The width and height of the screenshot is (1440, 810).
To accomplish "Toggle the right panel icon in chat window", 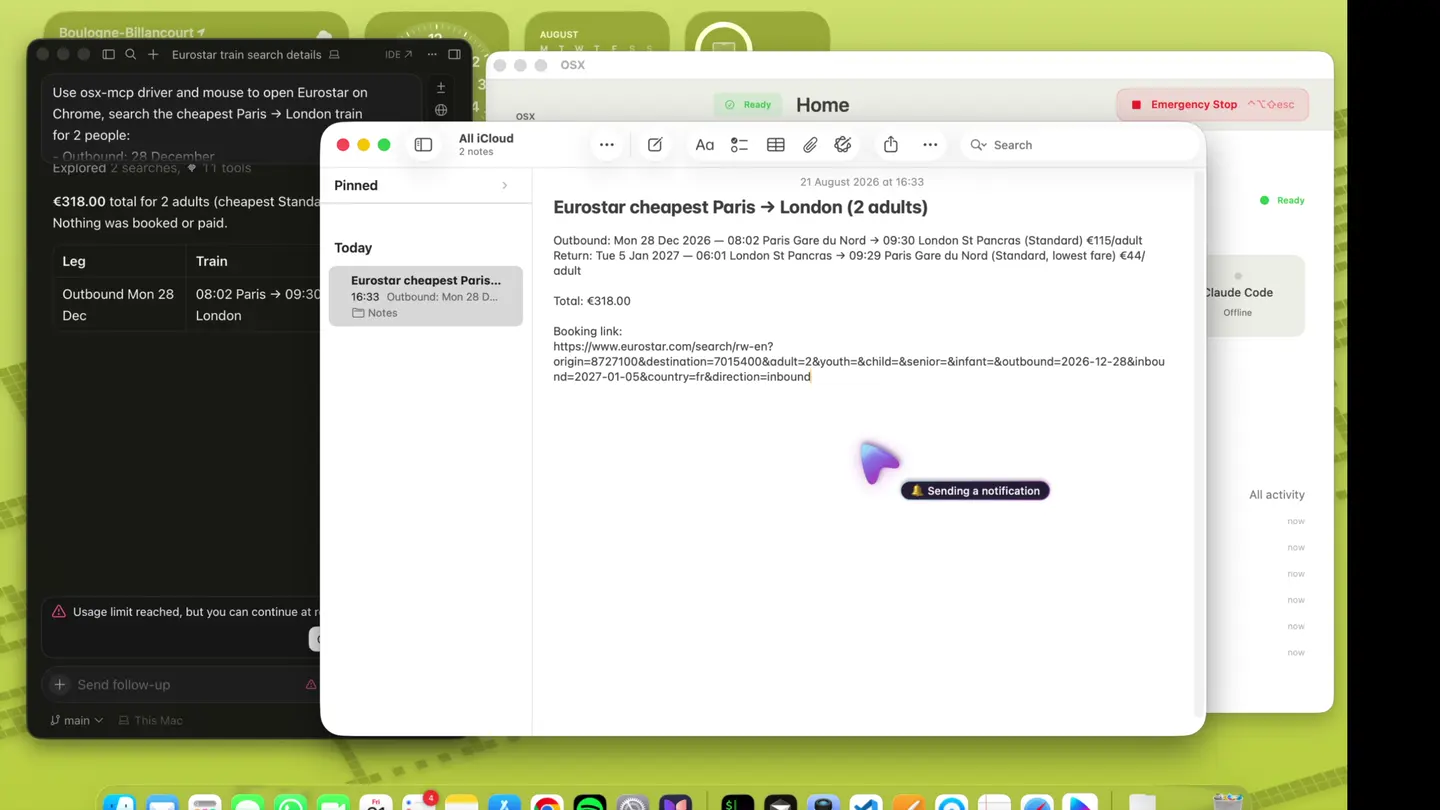I will 454,55.
